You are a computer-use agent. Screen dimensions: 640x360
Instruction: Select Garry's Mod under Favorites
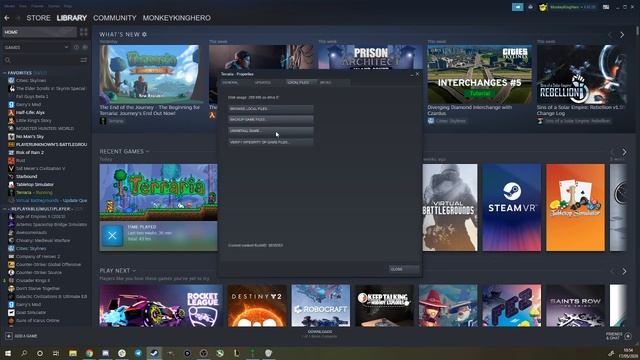pyautogui.click(x=28, y=104)
